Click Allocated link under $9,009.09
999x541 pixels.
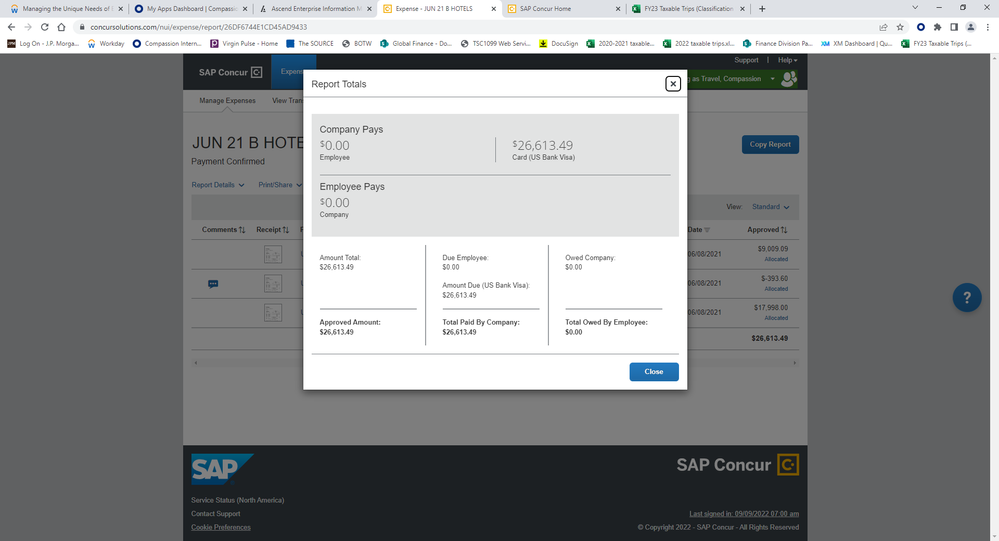pyautogui.click(x=776, y=259)
